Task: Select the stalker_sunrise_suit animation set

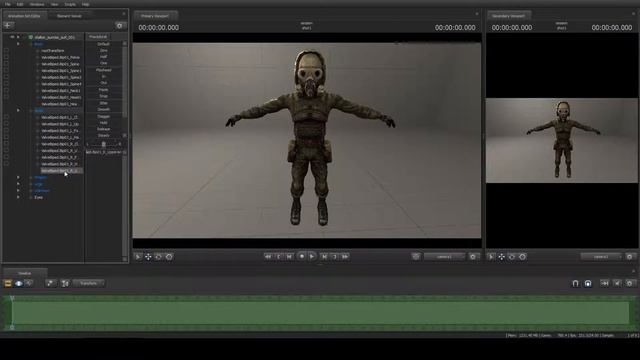Action: click(55, 37)
